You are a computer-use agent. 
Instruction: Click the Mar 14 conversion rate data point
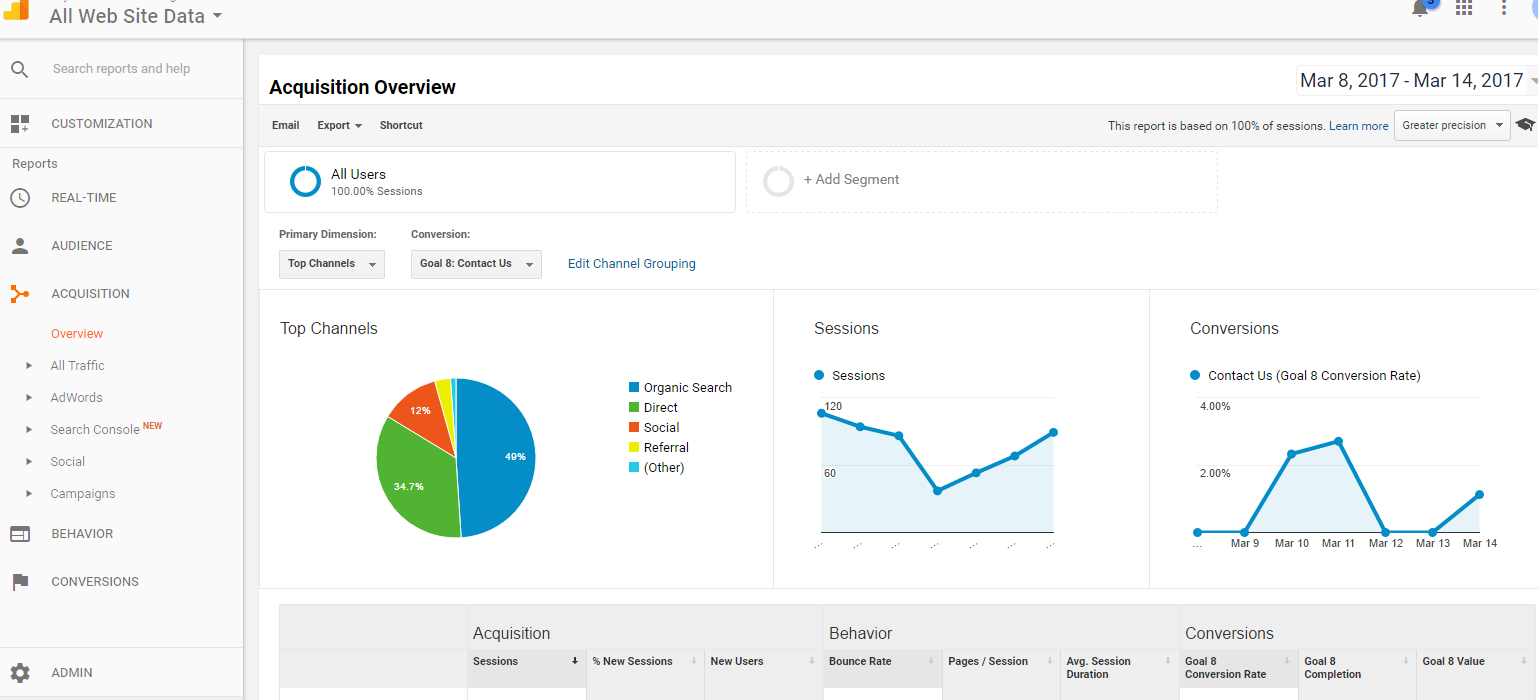pyautogui.click(x=1479, y=495)
